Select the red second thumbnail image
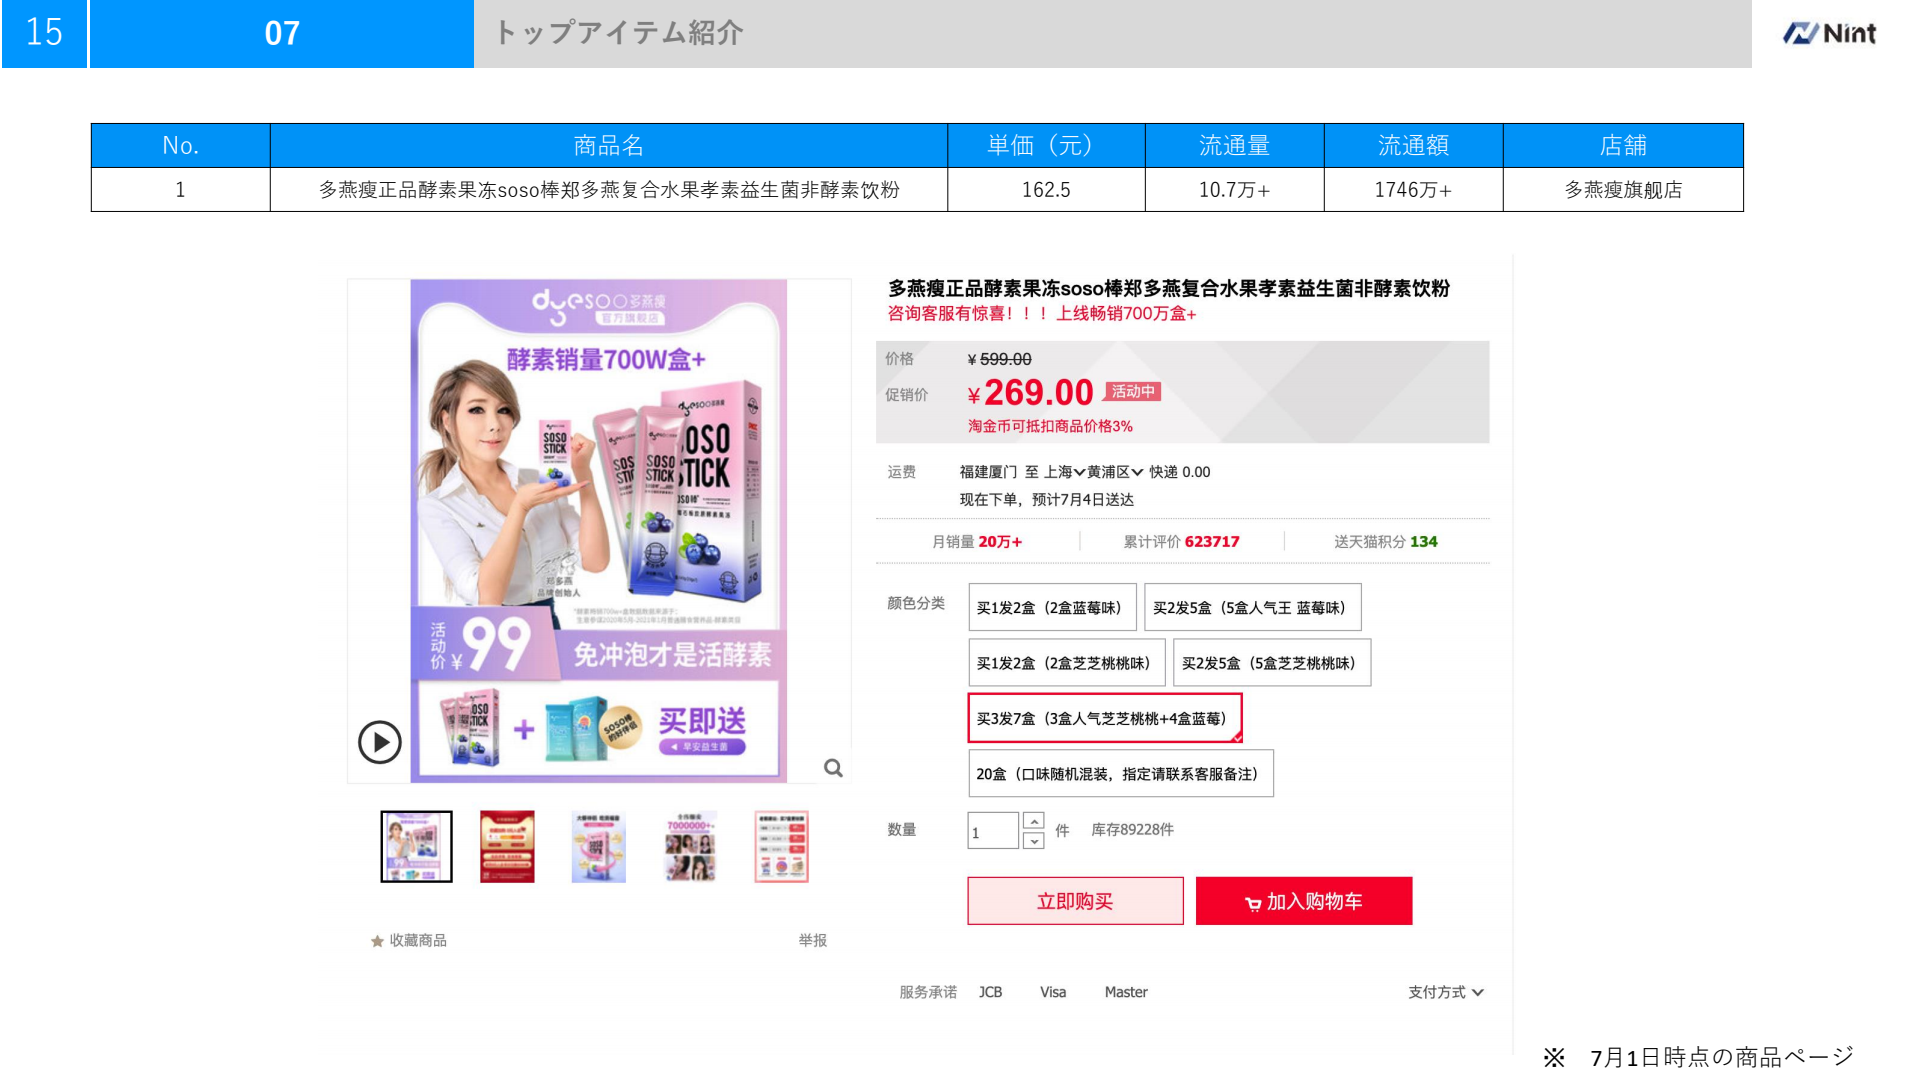The height and width of the screenshot is (1080, 1920). [x=507, y=847]
